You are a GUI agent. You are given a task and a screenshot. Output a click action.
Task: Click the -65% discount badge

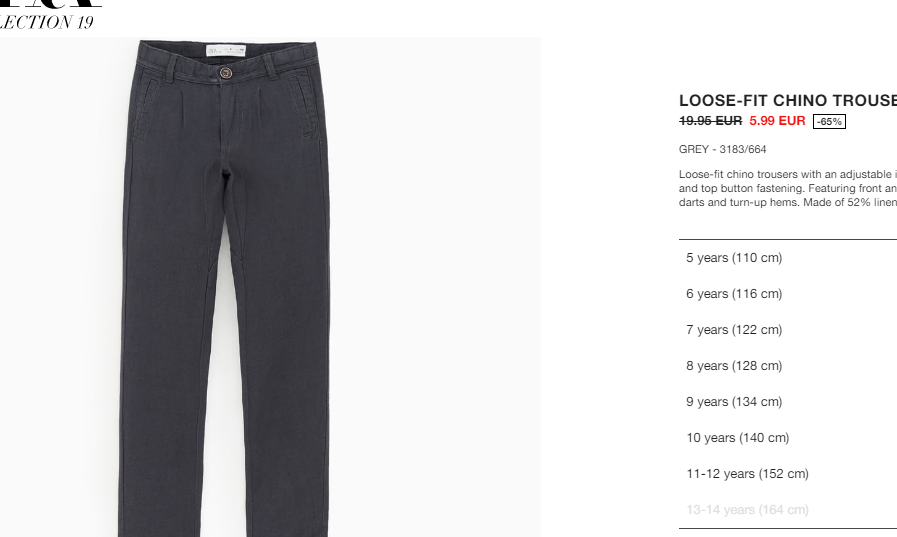[829, 121]
